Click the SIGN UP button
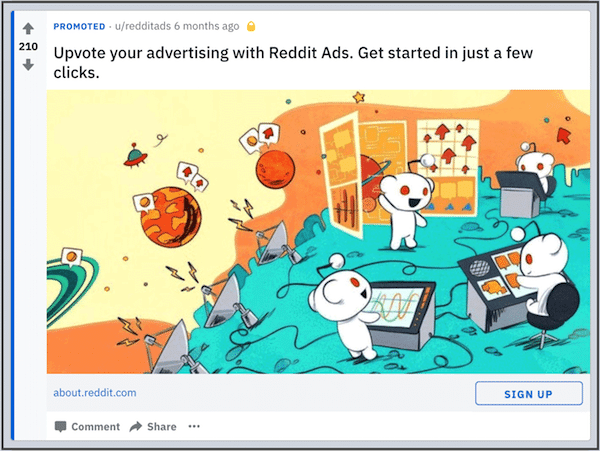The height and width of the screenshot is (451, 600). point(529,393)
